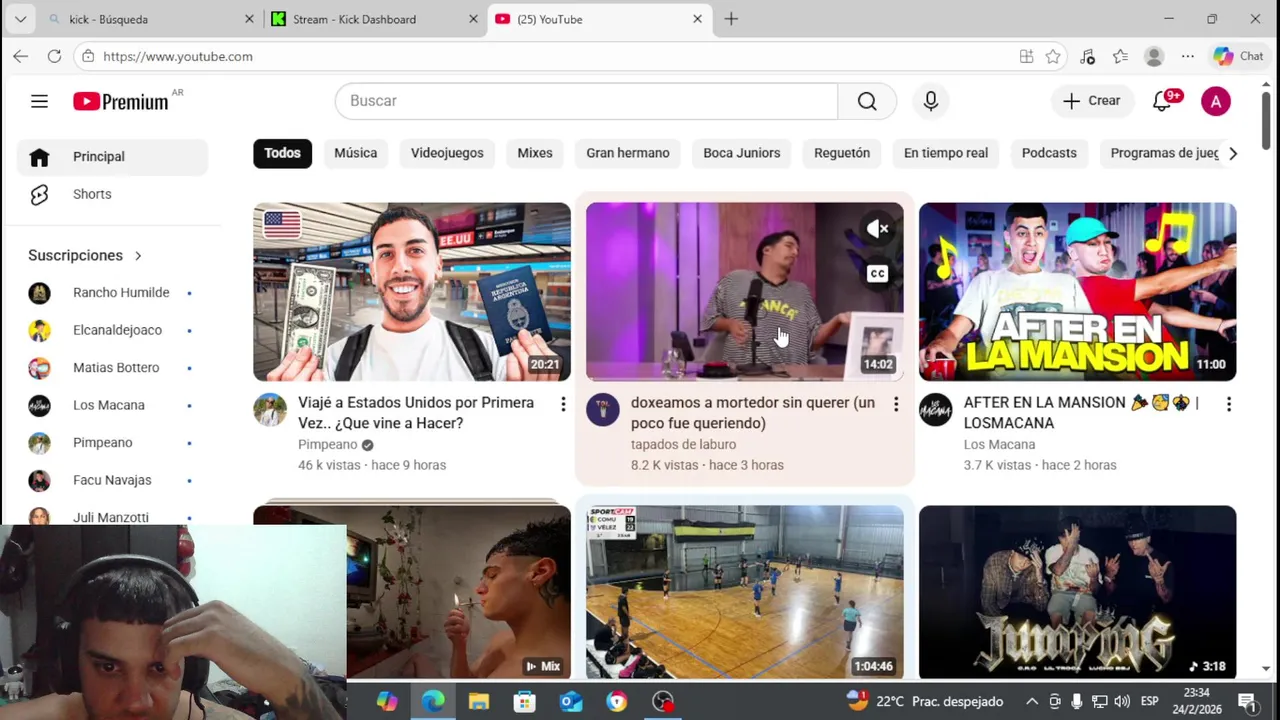Open taskbar clock showing 23:34
The width and height of the screenshot is (1280, 720).
[x=1196, y=701]
